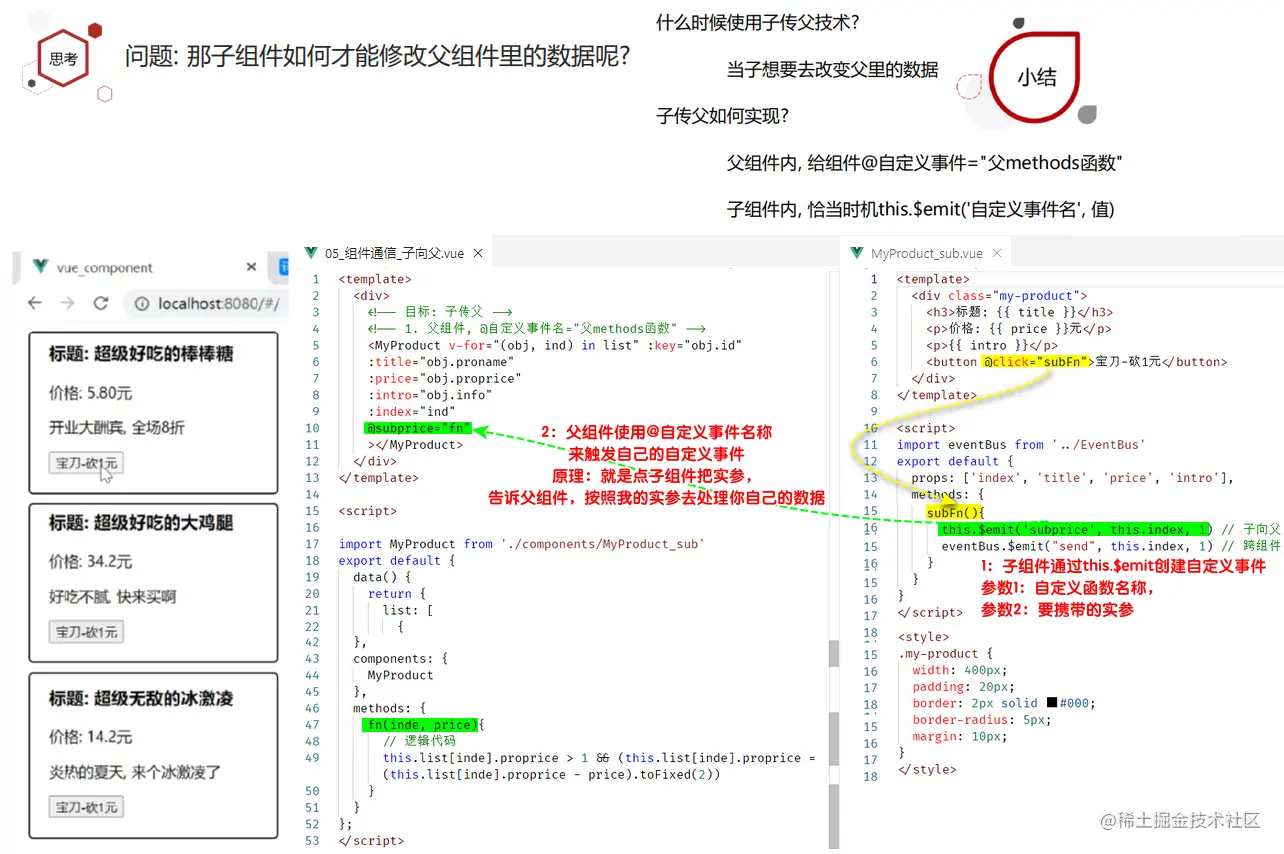Click the :price="obj.proprice" attribute line
Screen dimensions: 1284x854
coord(444,378)
